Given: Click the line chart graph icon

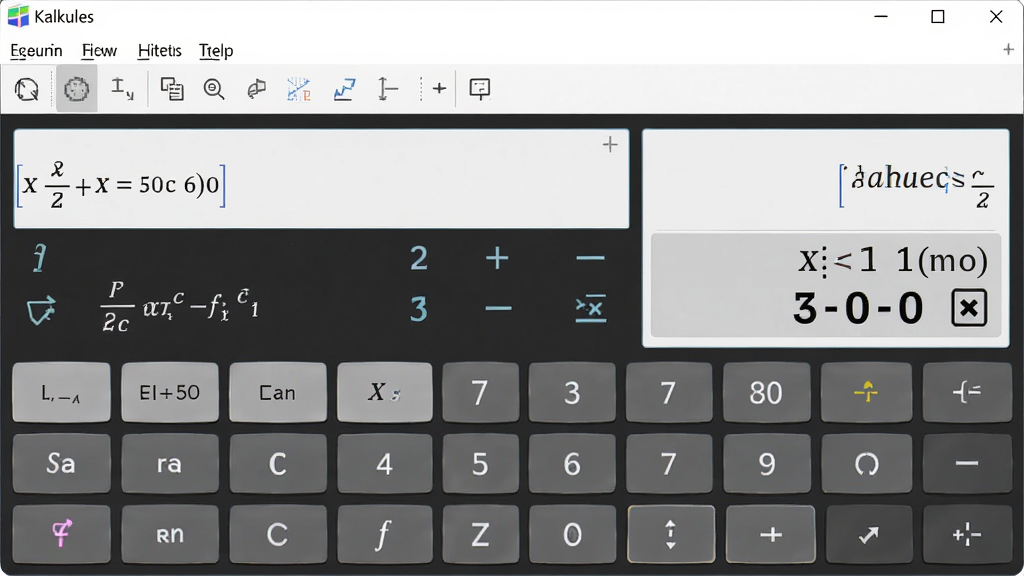Looking at the screenshot, I should 344,89.
